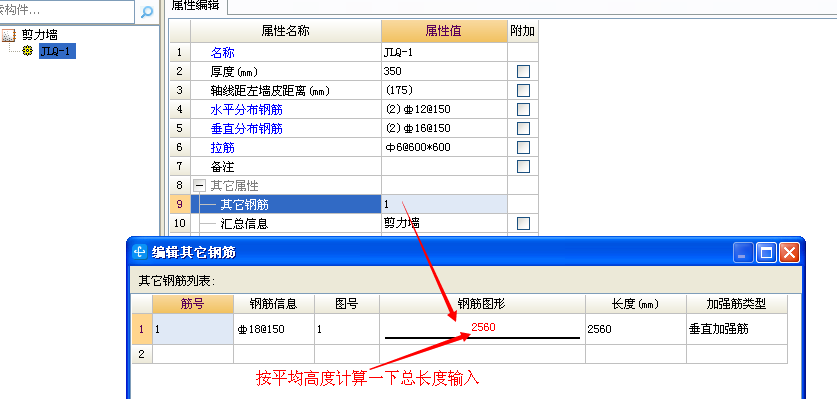
Task: Click the 水平分布钢筋 property label
Action: click(246, 109)
